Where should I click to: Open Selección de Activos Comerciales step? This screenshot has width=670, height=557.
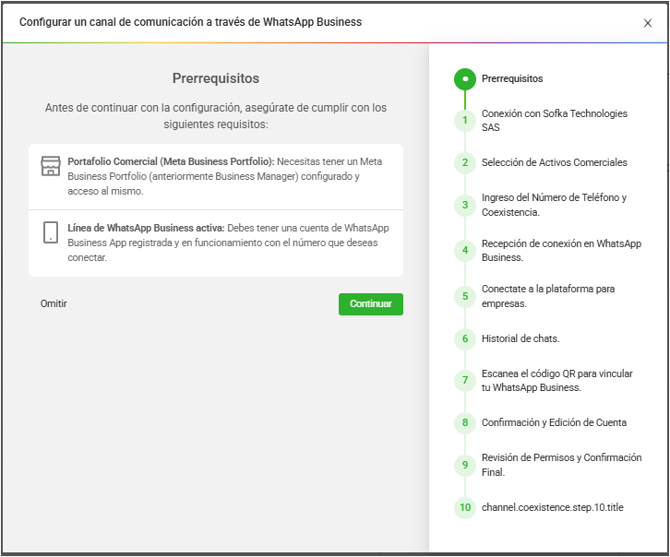pyautogui.click(x=554, y=163)
